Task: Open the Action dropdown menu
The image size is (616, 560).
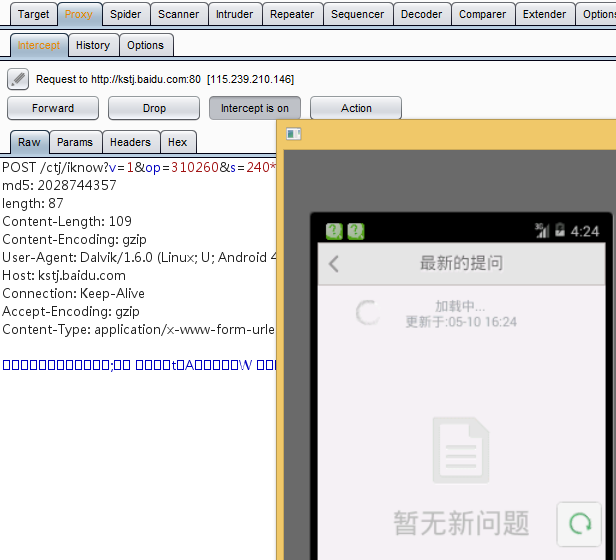Action: point(356,108)
